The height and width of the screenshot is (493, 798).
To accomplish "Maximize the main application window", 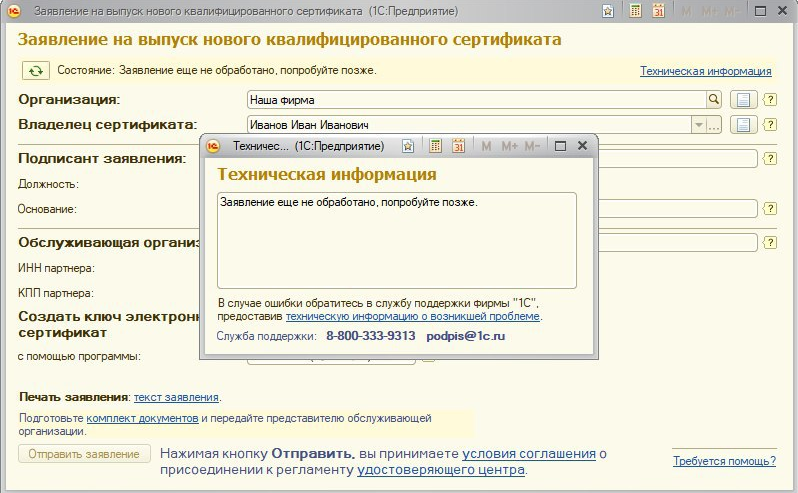I will click(760, 11).
